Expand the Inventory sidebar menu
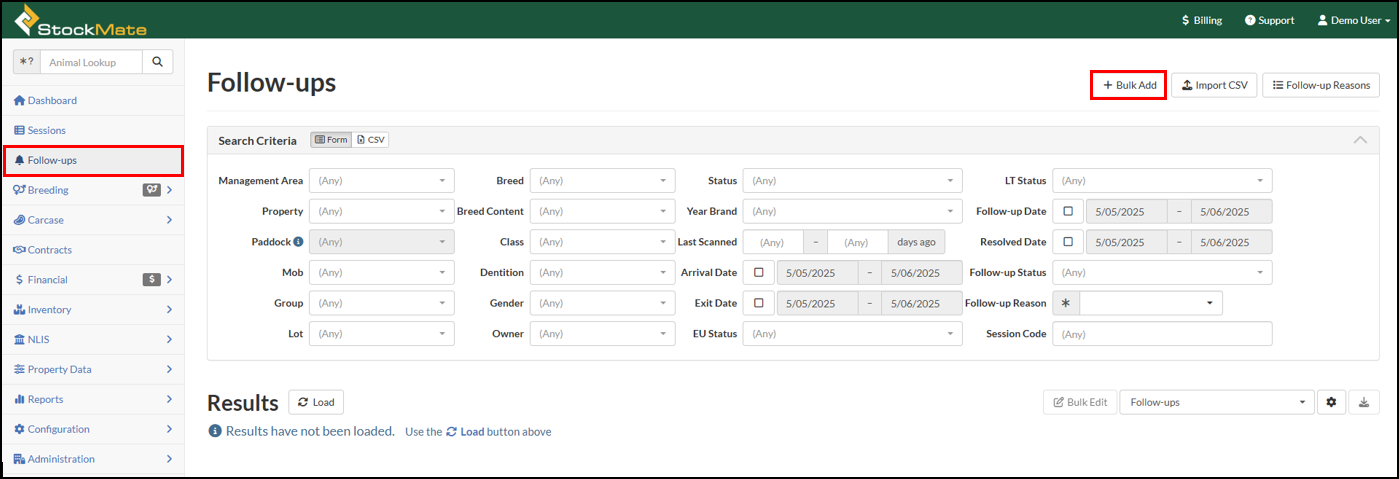This screenshot has width=1399, height=479. [92, 310]
